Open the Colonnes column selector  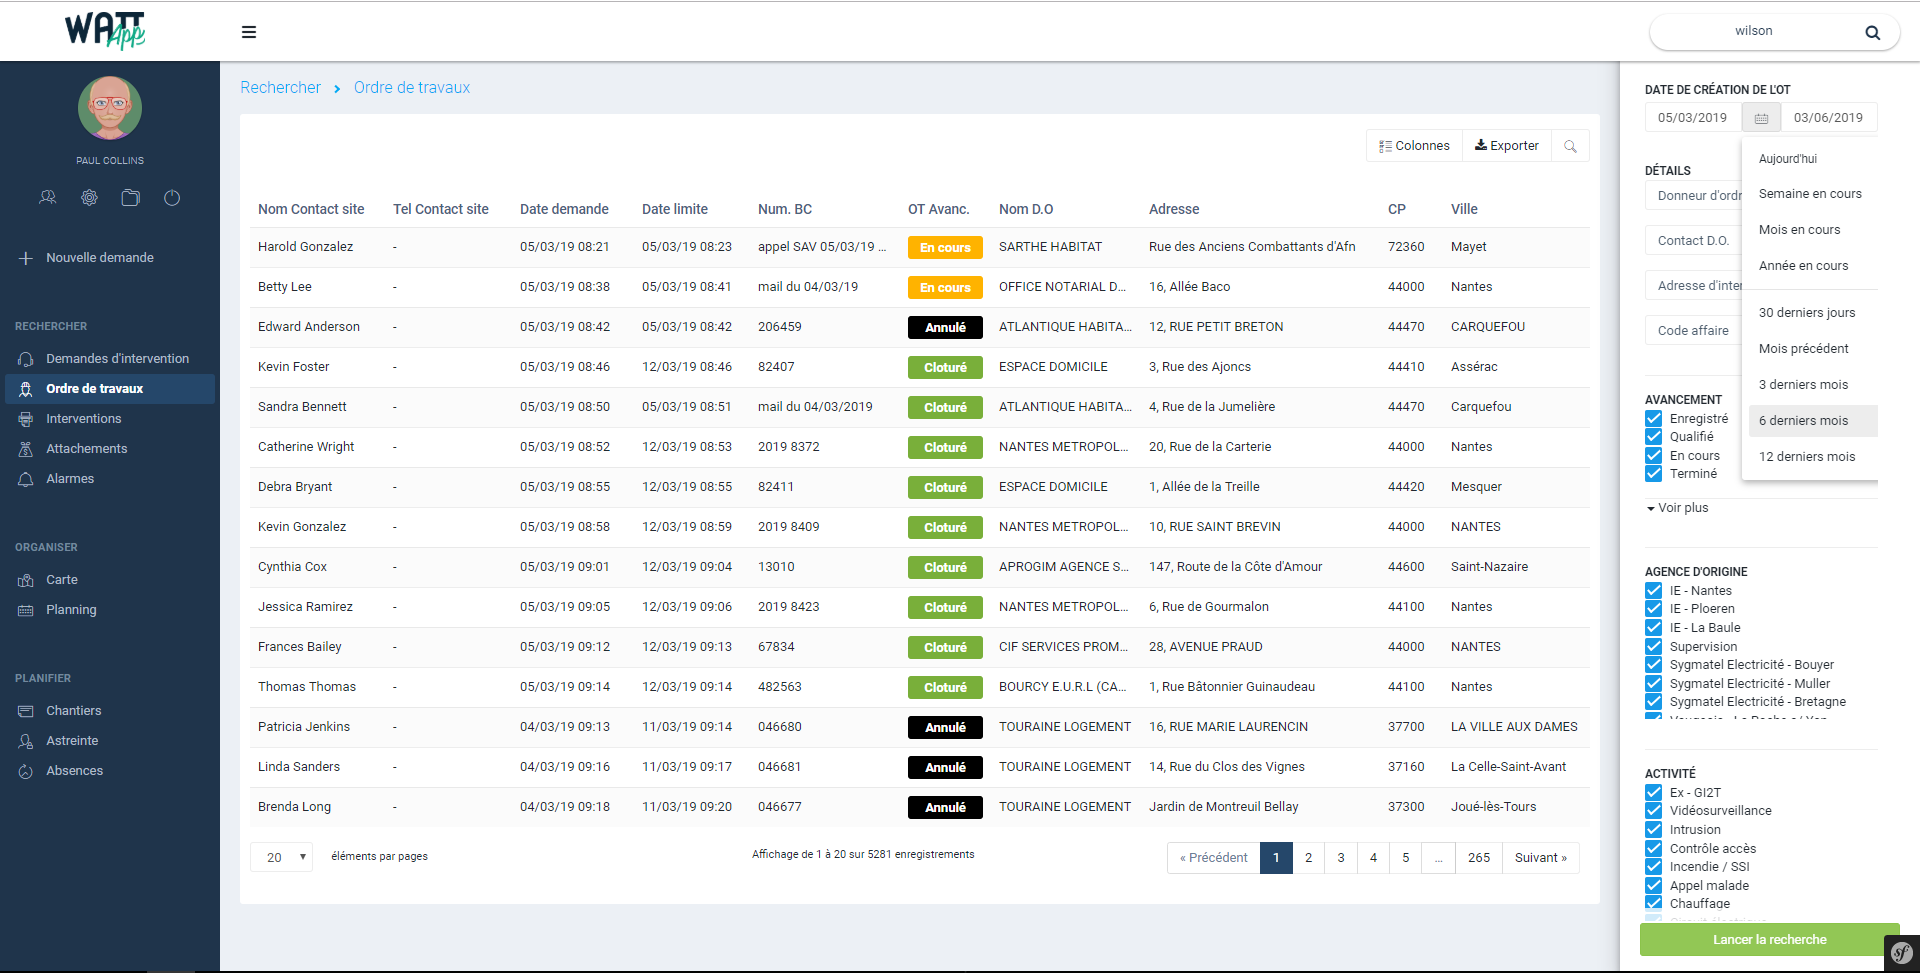[x=1414, y=146]
